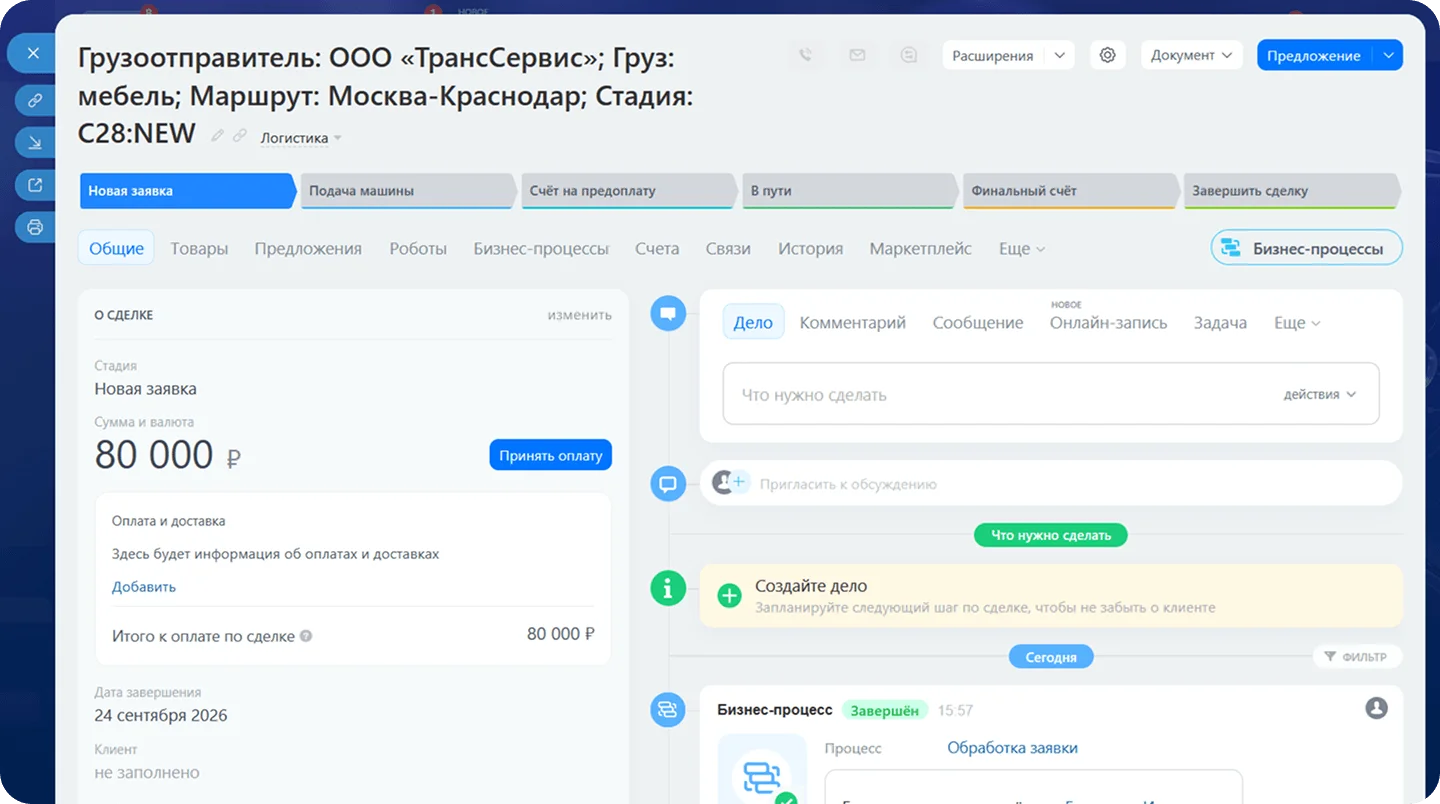Viewport: 1440px width, 804px height.
Task: Expand the Еще menu in the deal tabs
Action: click(x=1022, y=249)
